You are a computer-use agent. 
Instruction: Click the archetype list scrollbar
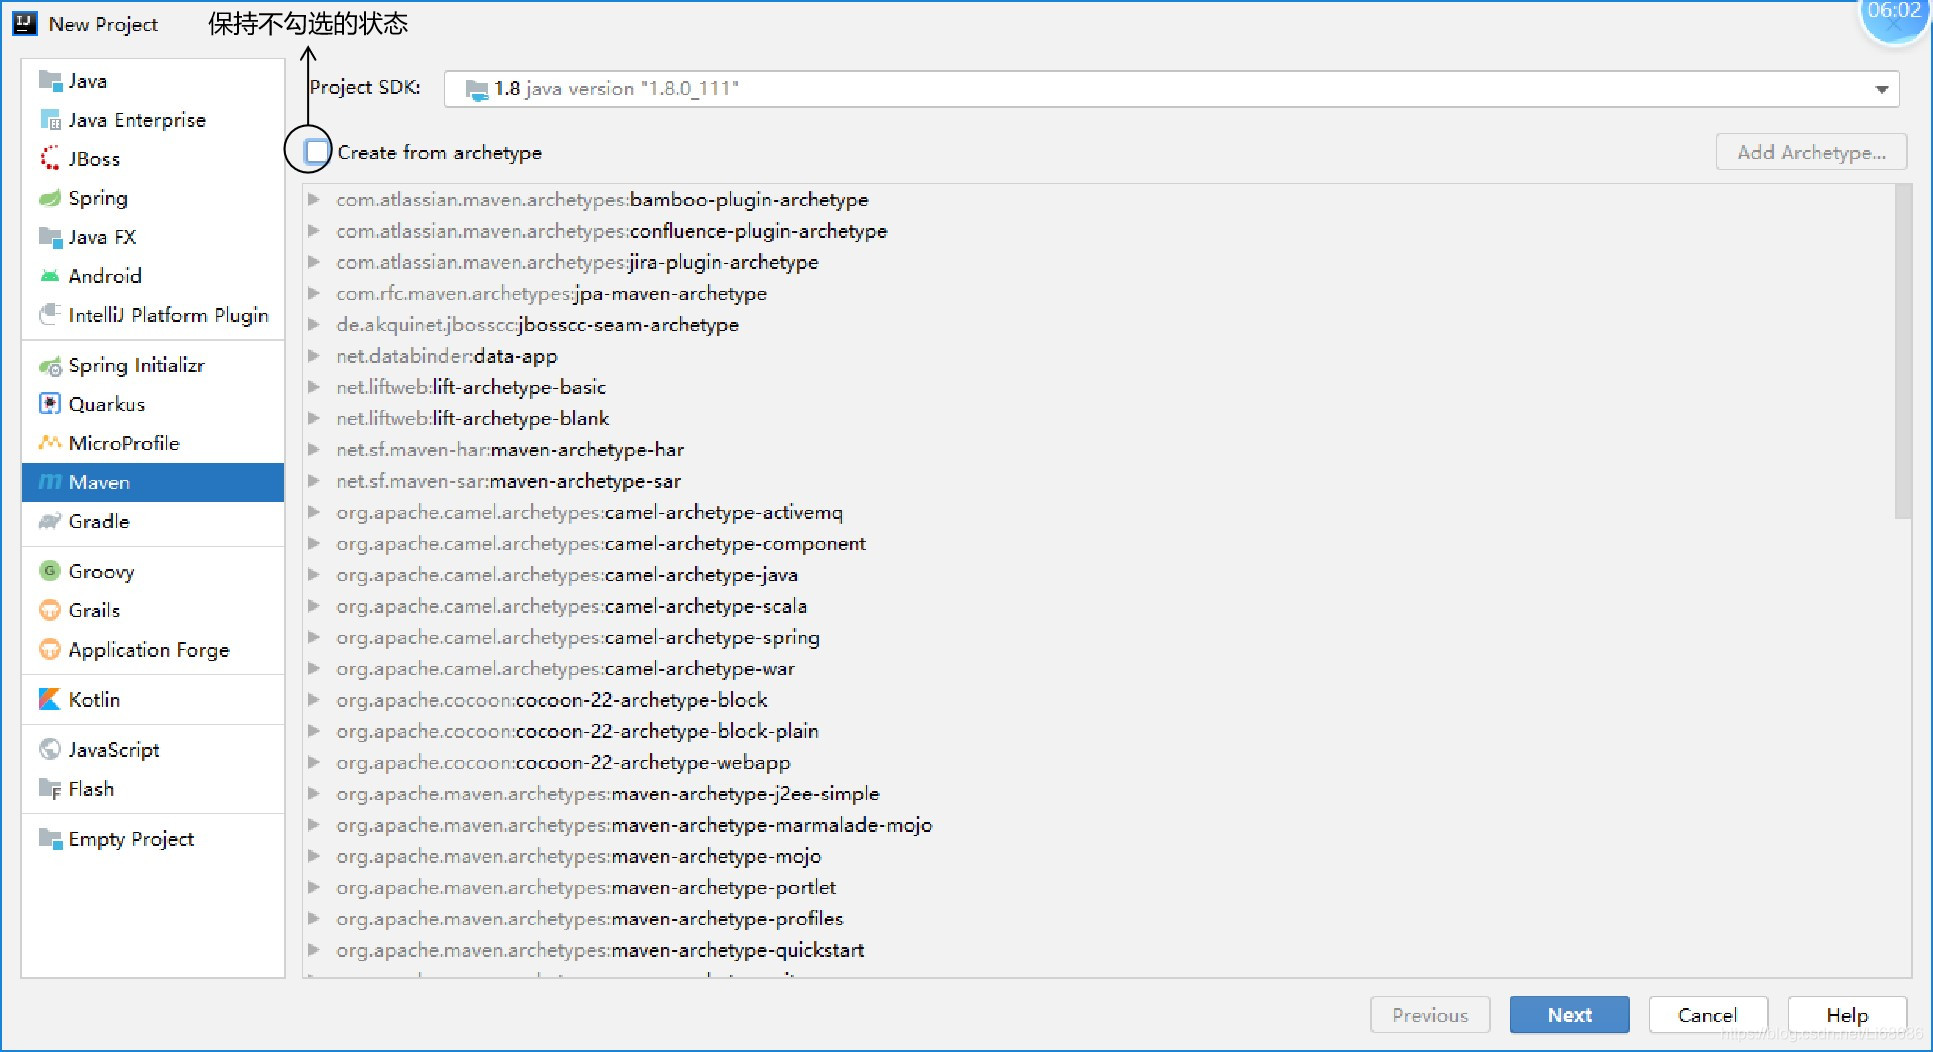point(1903,352)
